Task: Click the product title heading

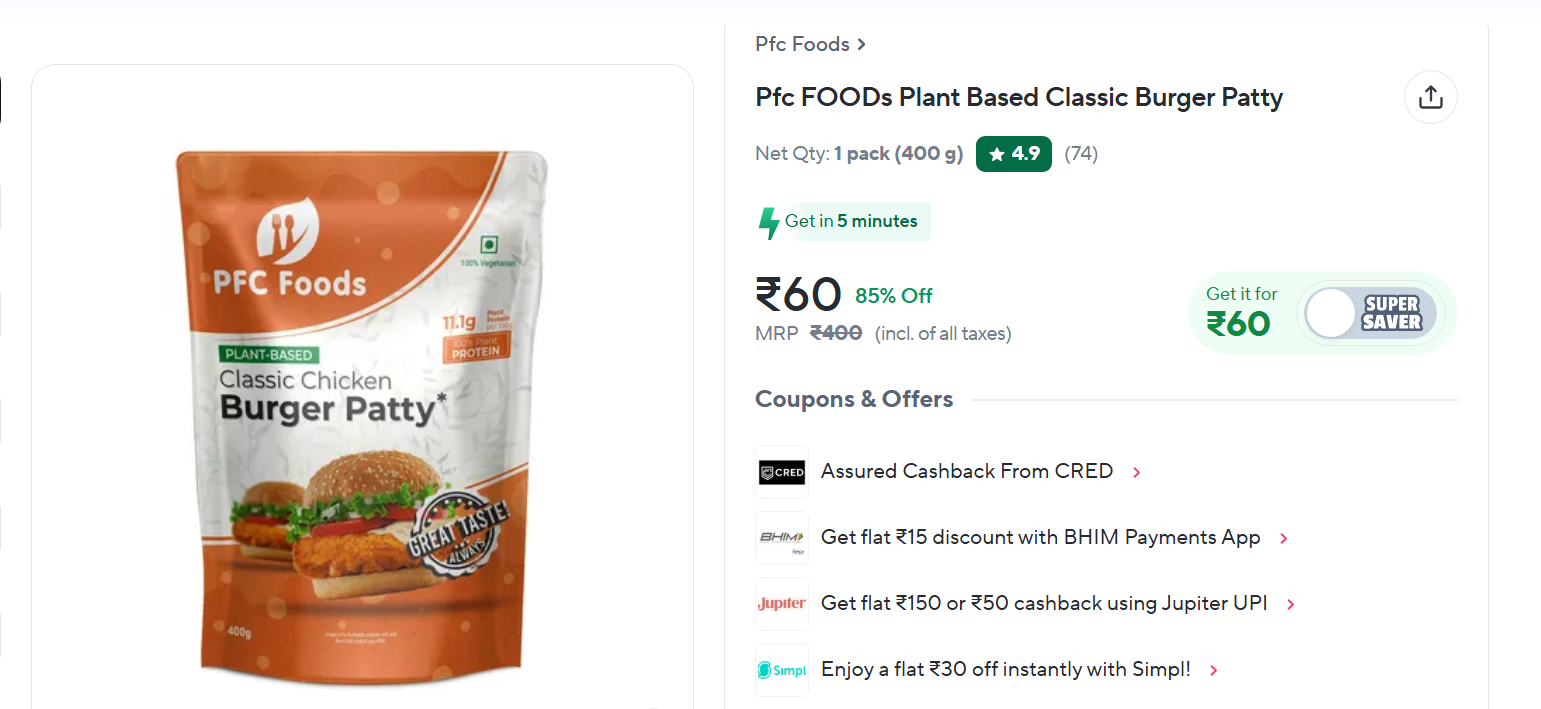Action: [1018, 97]
